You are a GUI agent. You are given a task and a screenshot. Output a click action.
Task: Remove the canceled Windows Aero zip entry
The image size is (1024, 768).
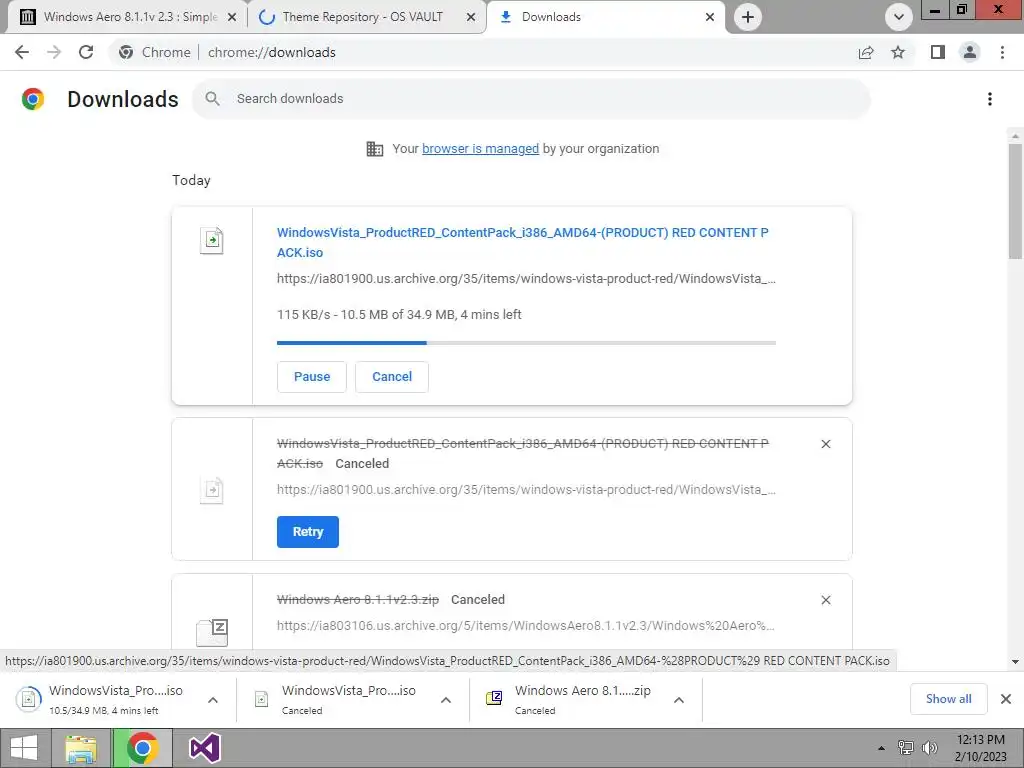point(825,600)
